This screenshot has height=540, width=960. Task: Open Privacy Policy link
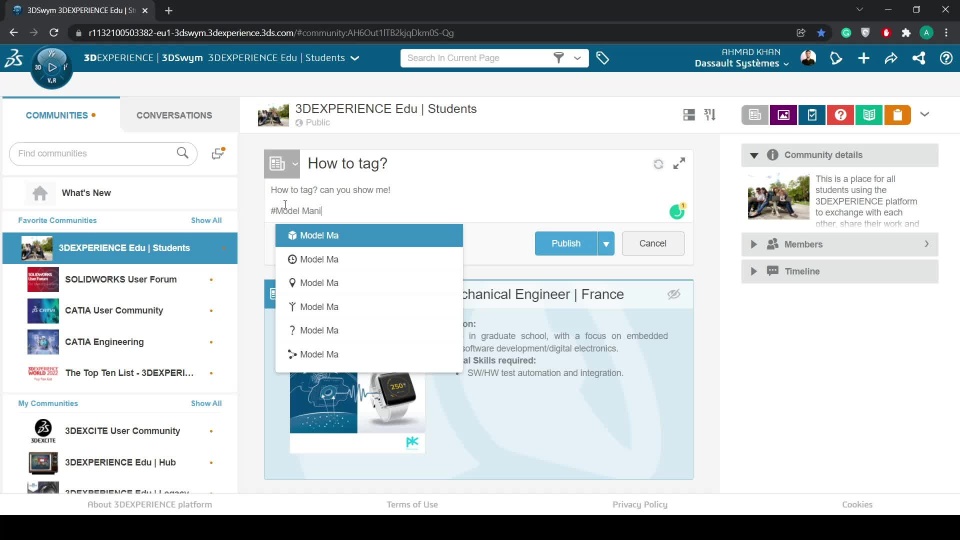[x=640, y=504]
